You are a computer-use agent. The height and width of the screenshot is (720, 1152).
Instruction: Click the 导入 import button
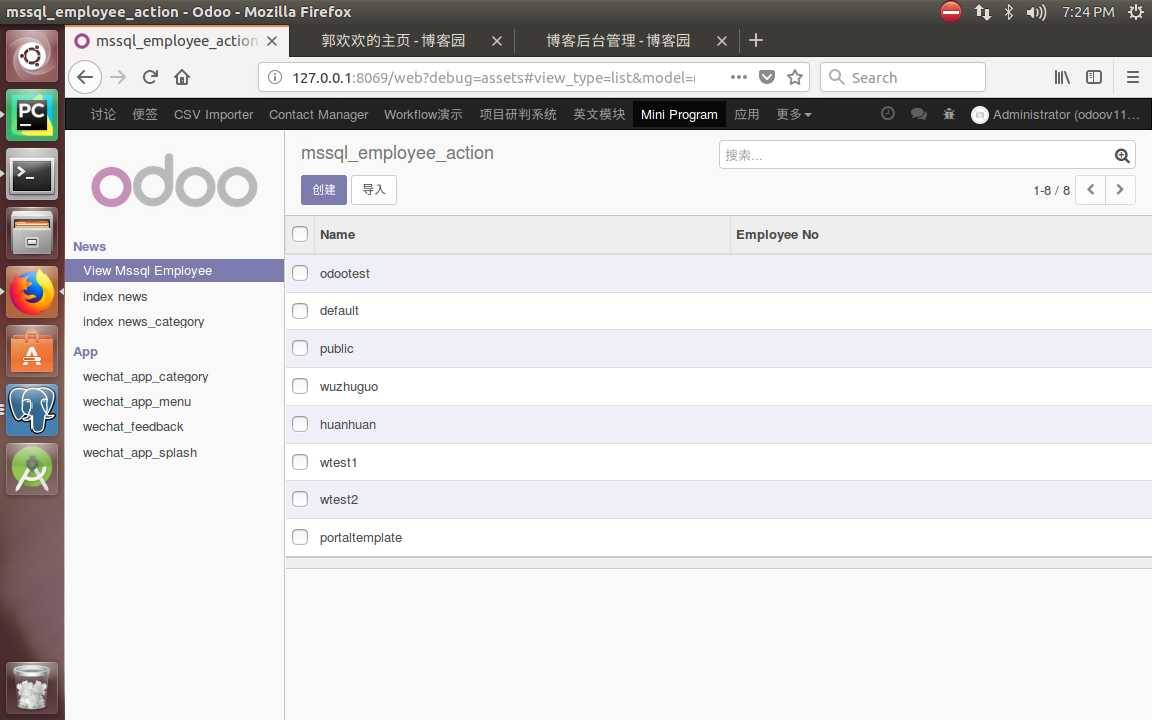pyautogui.click(x=374, y=190)
